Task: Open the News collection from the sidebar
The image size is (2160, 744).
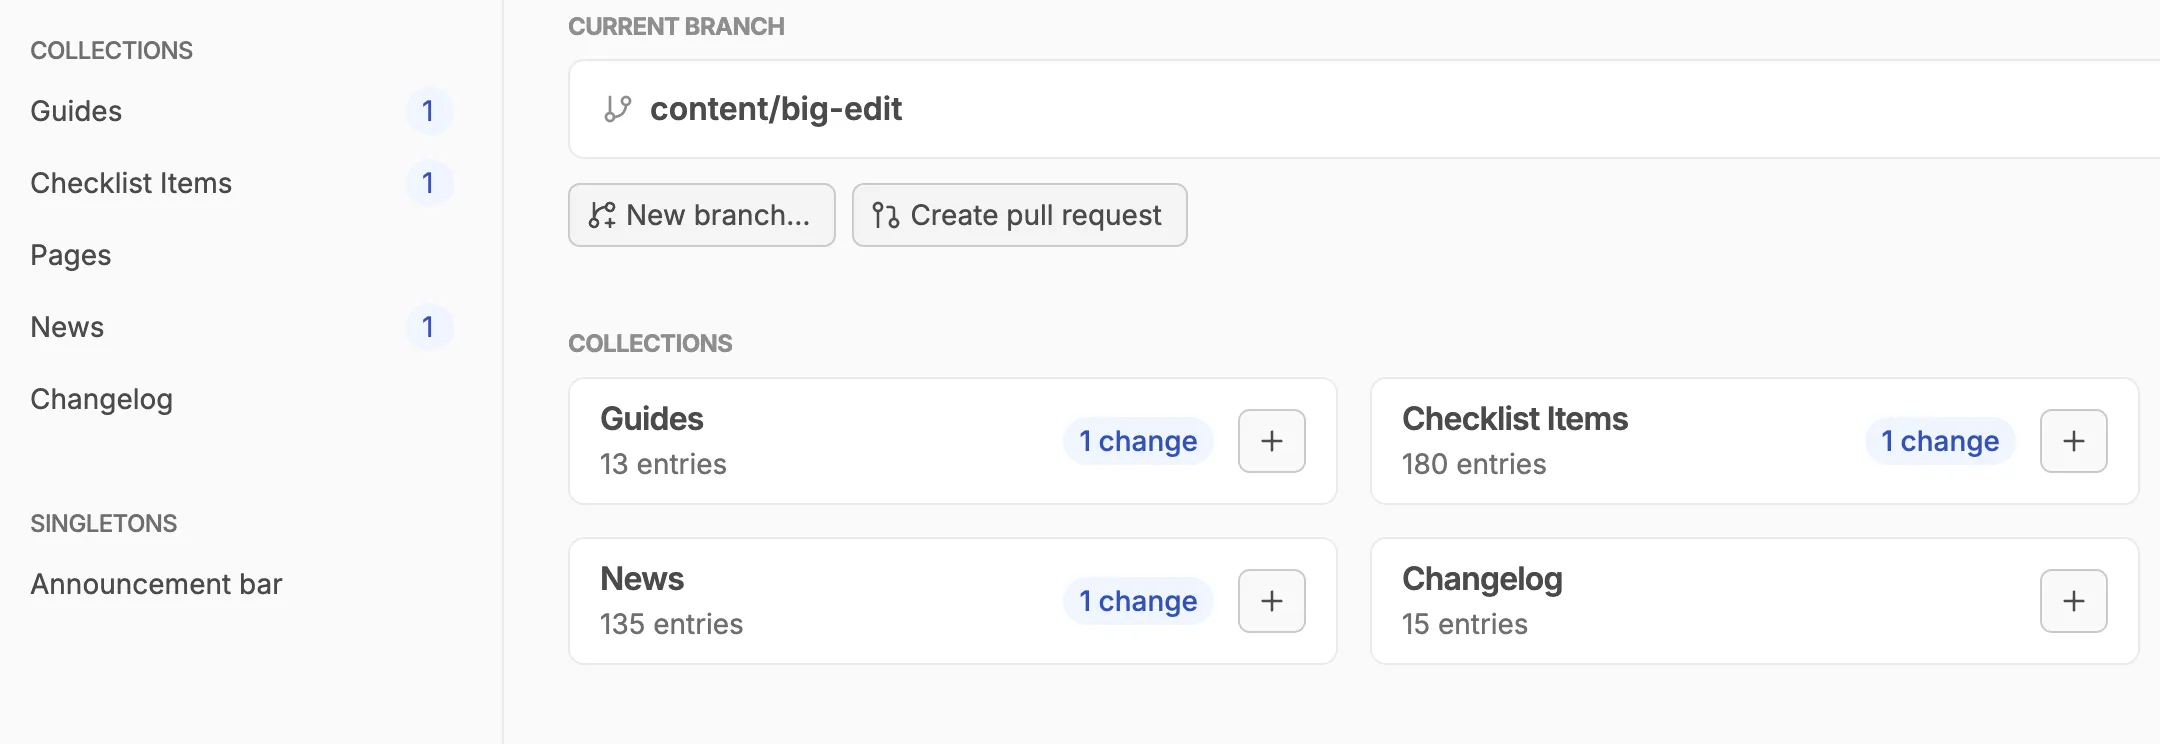Action: (67, 327)
